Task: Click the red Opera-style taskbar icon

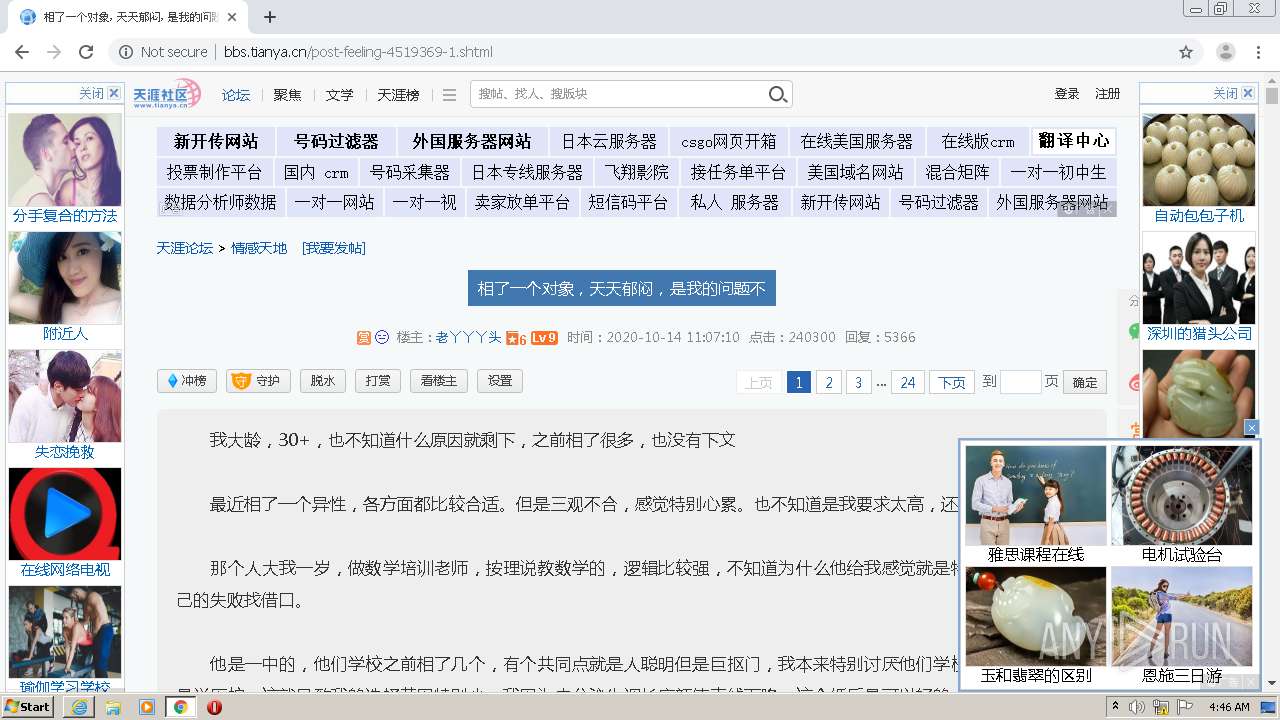Action: pyautogui.click(x=214, y=707)
